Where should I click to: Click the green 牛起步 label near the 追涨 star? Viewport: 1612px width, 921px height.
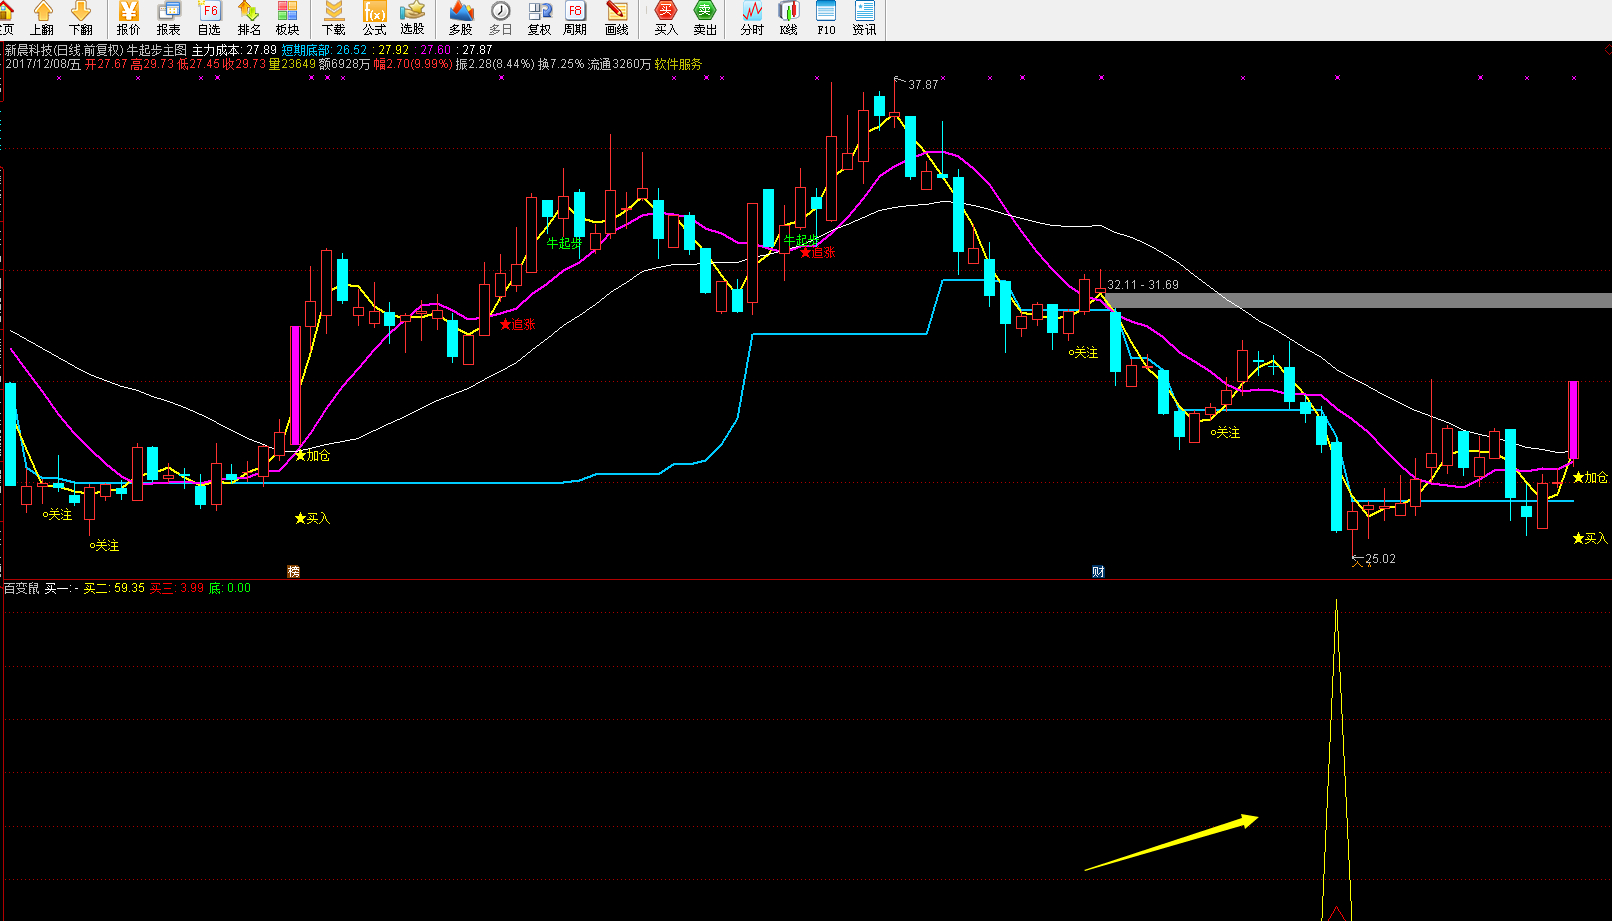point(801,240)
